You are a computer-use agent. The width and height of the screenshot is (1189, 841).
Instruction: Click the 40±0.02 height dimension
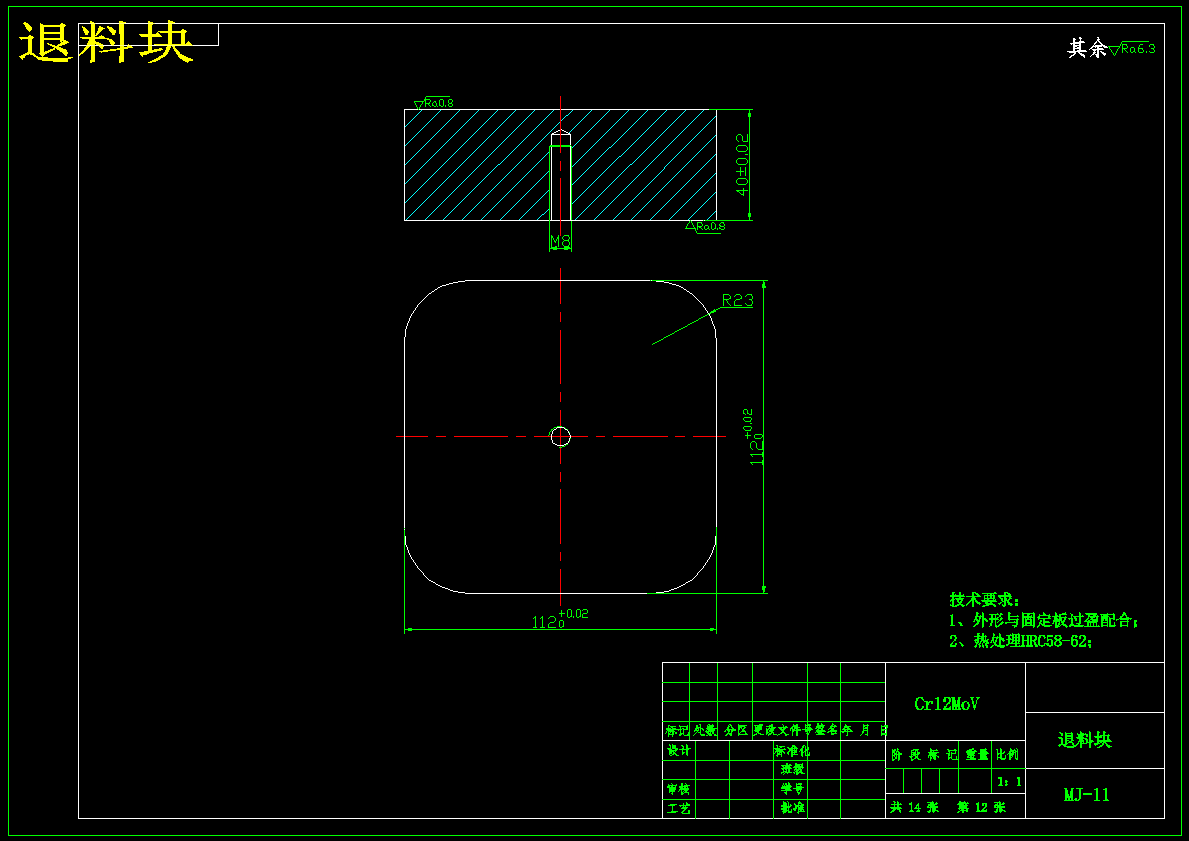[x=742, y=165]
